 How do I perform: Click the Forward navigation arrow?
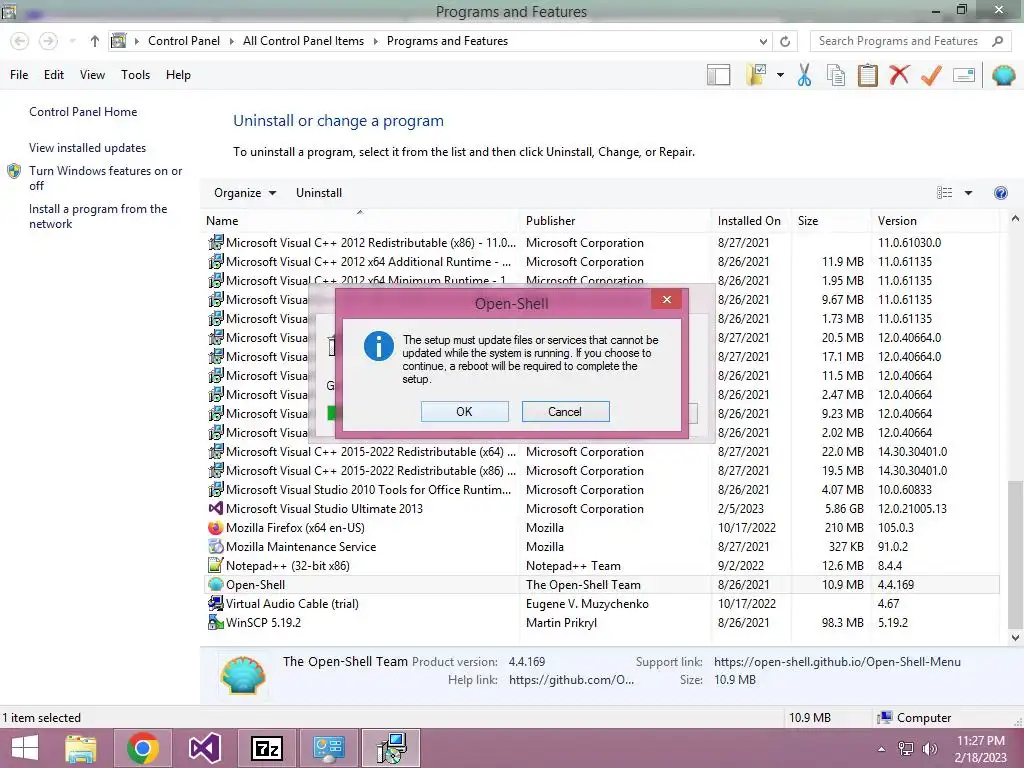pyautogui.click(x=48, y=41)
